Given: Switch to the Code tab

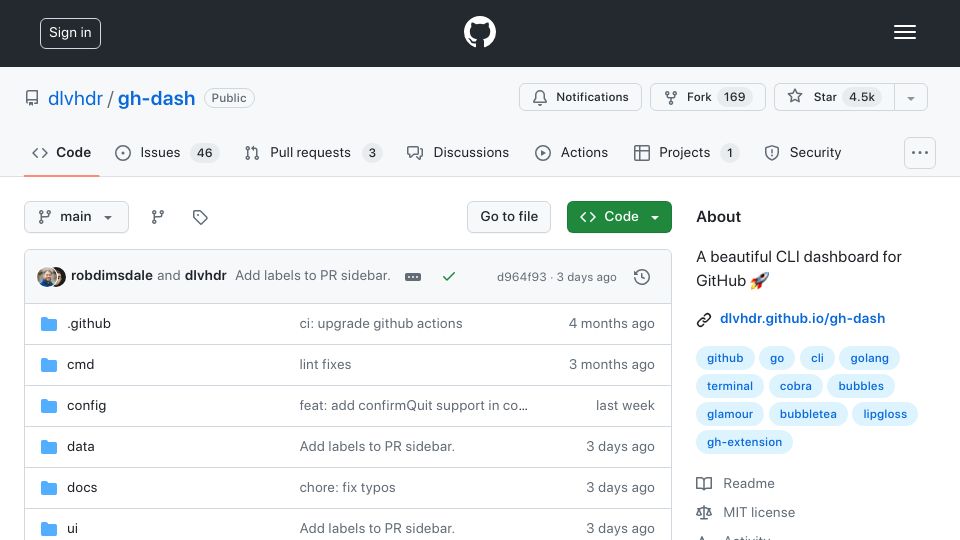Looking at the screenshot, I should 62,152.
